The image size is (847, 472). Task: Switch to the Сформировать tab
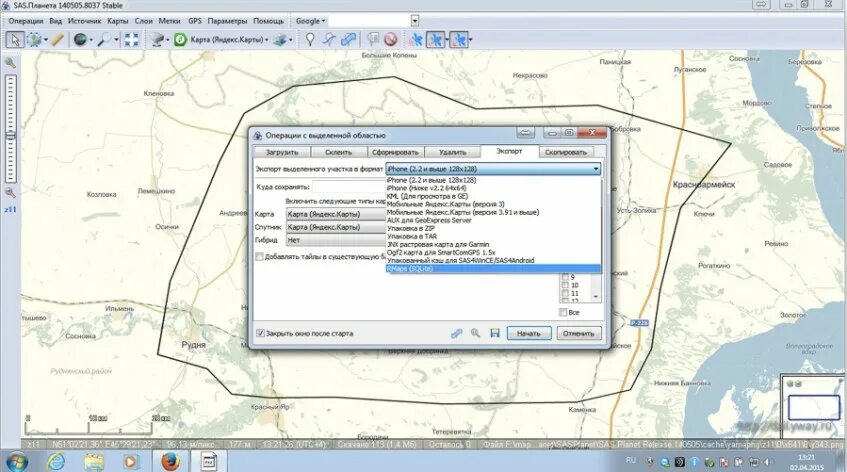[x=395, y=152]
